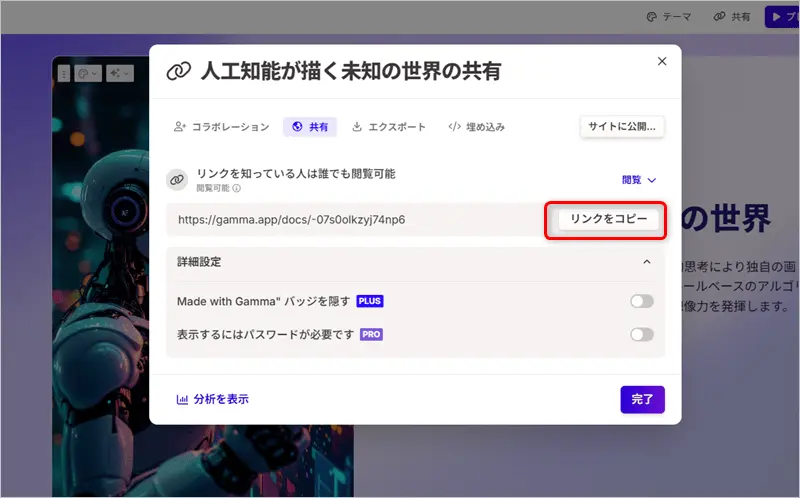Collapse the 詳細設定 section
Image resolution: width=800 pixels, height=498 pixels.
pos(646,262)
